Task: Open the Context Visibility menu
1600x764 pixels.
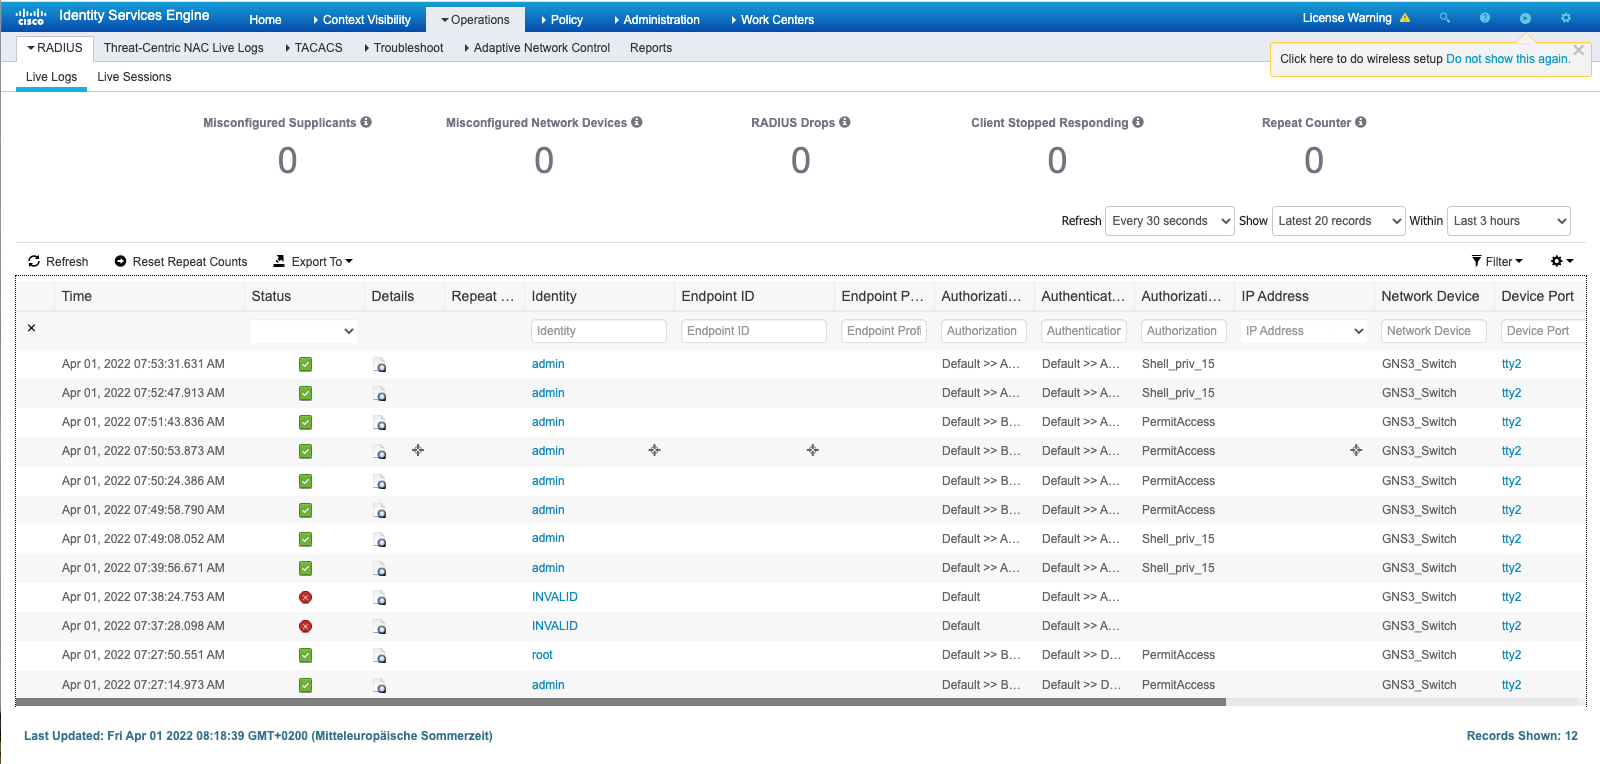Action: [362, 20]
